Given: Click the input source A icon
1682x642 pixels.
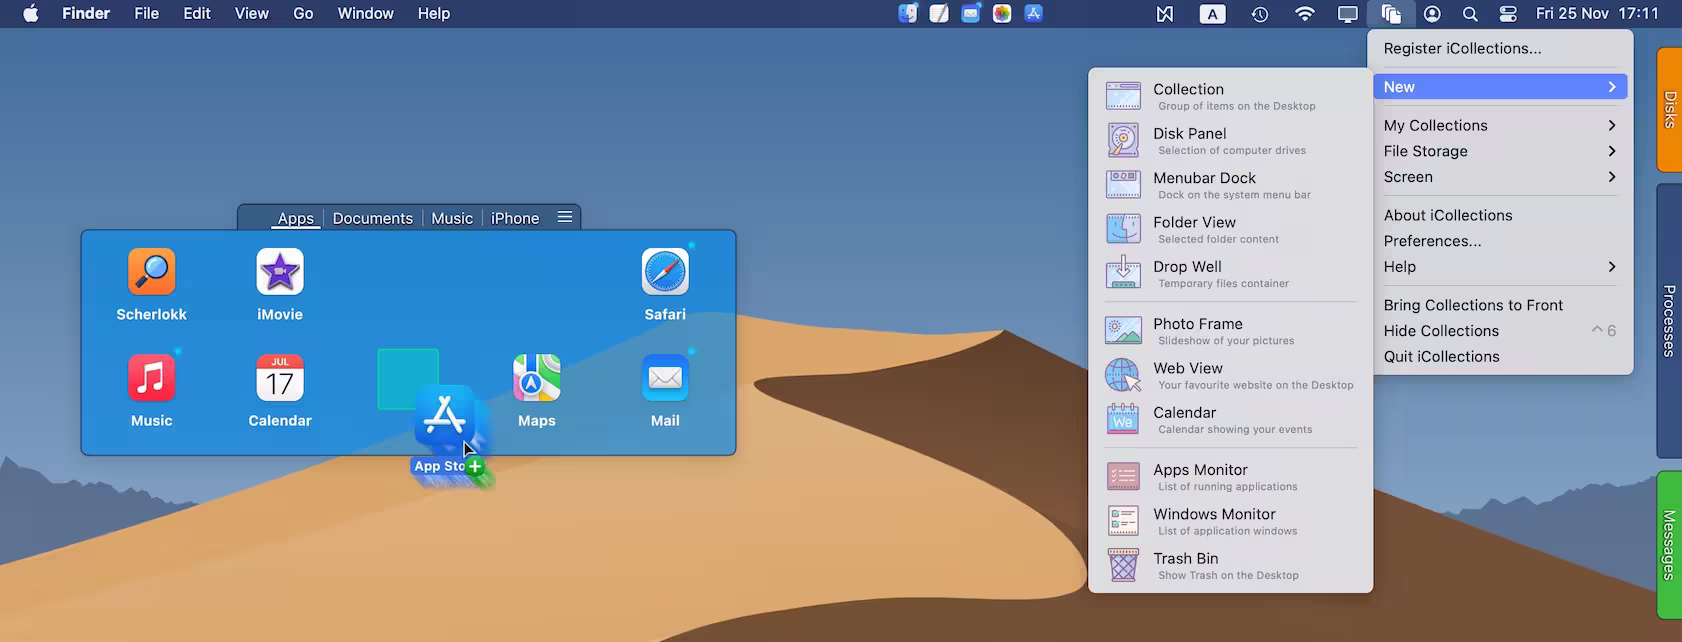Looking at the screenshot, I should pyautogui.click(x=1212, y=14).
